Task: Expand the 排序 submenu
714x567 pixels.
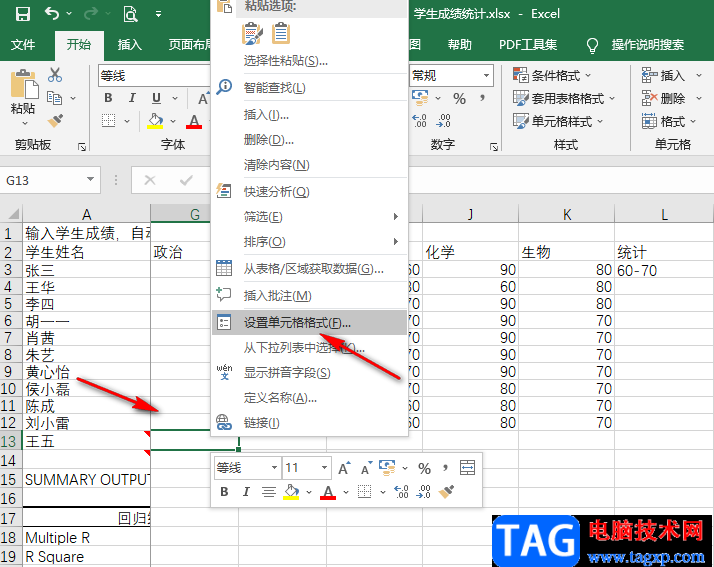Action: [x=310, y=242]
